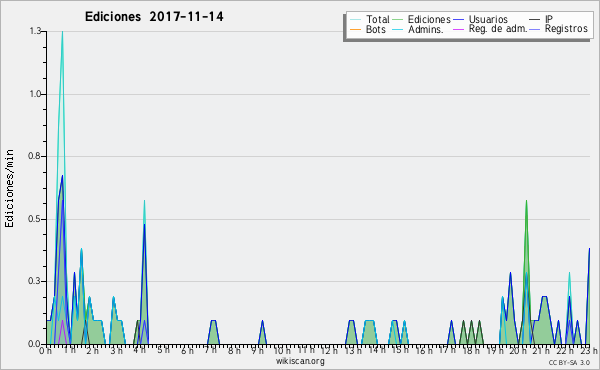Click the 13 h tick label
The height and width of the screenshot is (370, 600).
tap(353, 350)
